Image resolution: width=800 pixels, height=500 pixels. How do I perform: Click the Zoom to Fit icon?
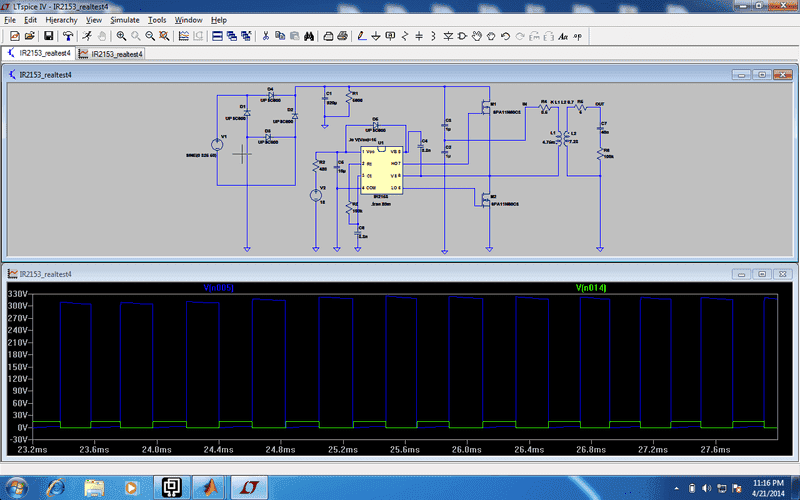pos(164,36)
